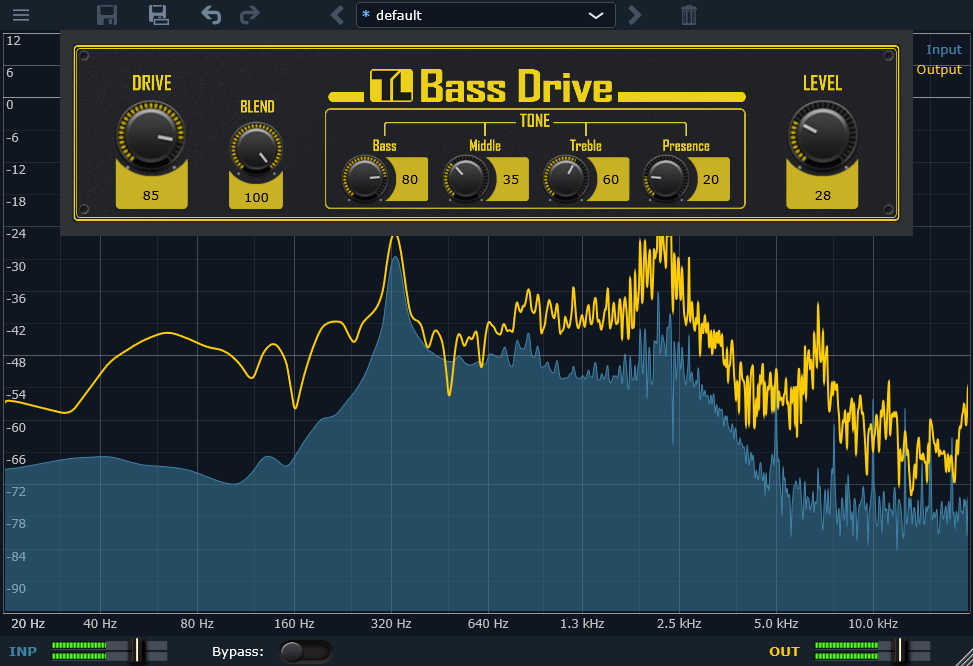Click the BLEND label
The image size is (973, 666).
[257, 107]
